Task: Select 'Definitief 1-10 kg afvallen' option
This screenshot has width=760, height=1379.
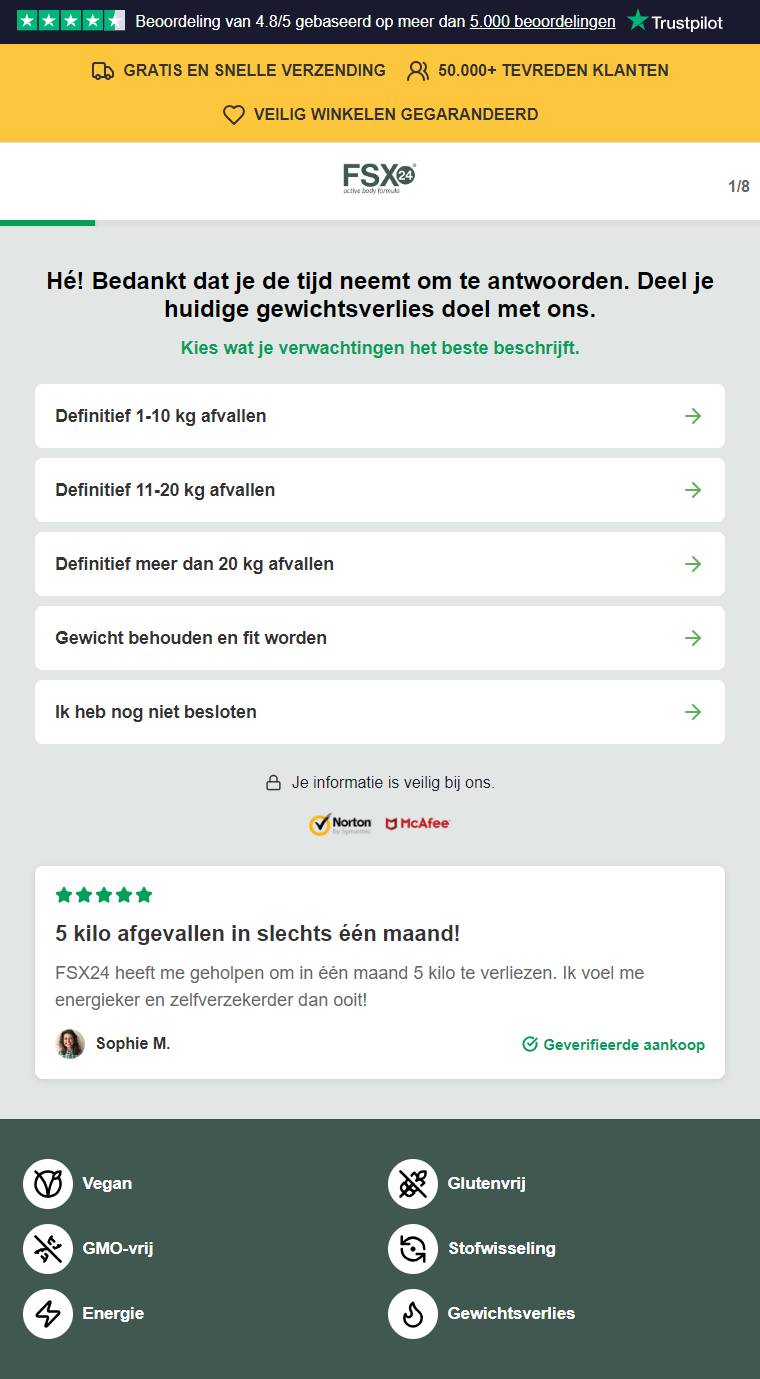Action: pyautogui.click(x=380, y=416)
